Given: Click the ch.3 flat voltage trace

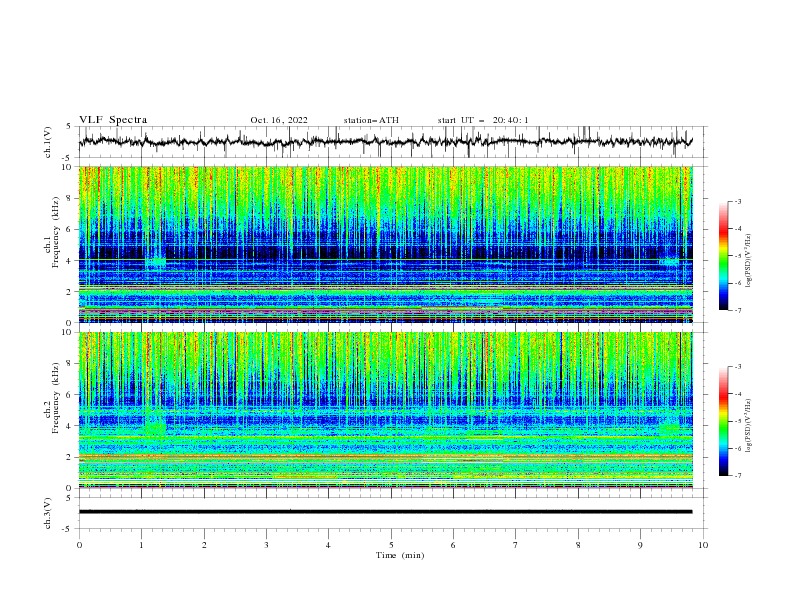Looking at the screenshot, I should point(385,512).
